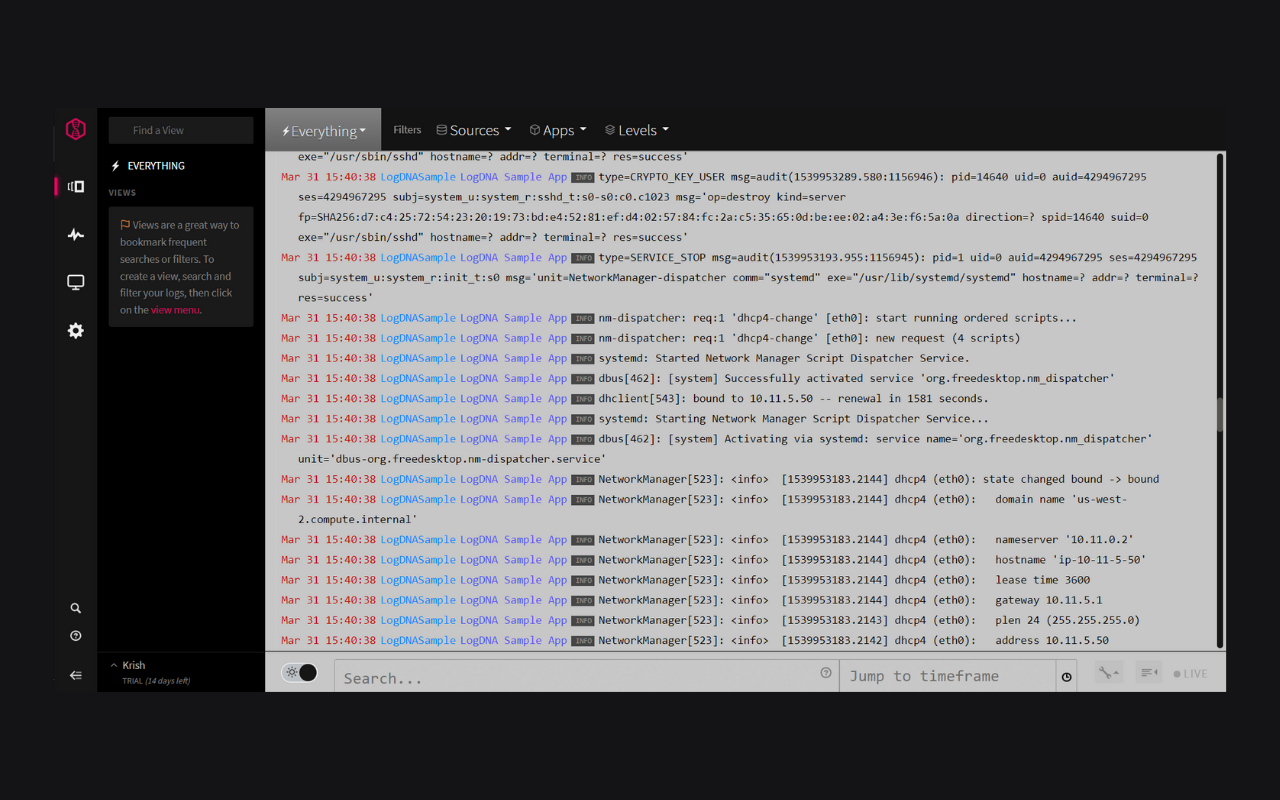Click INFO badge on 'lease time 3600' line
Screen dimensions: 1280x800
point(583,580)
